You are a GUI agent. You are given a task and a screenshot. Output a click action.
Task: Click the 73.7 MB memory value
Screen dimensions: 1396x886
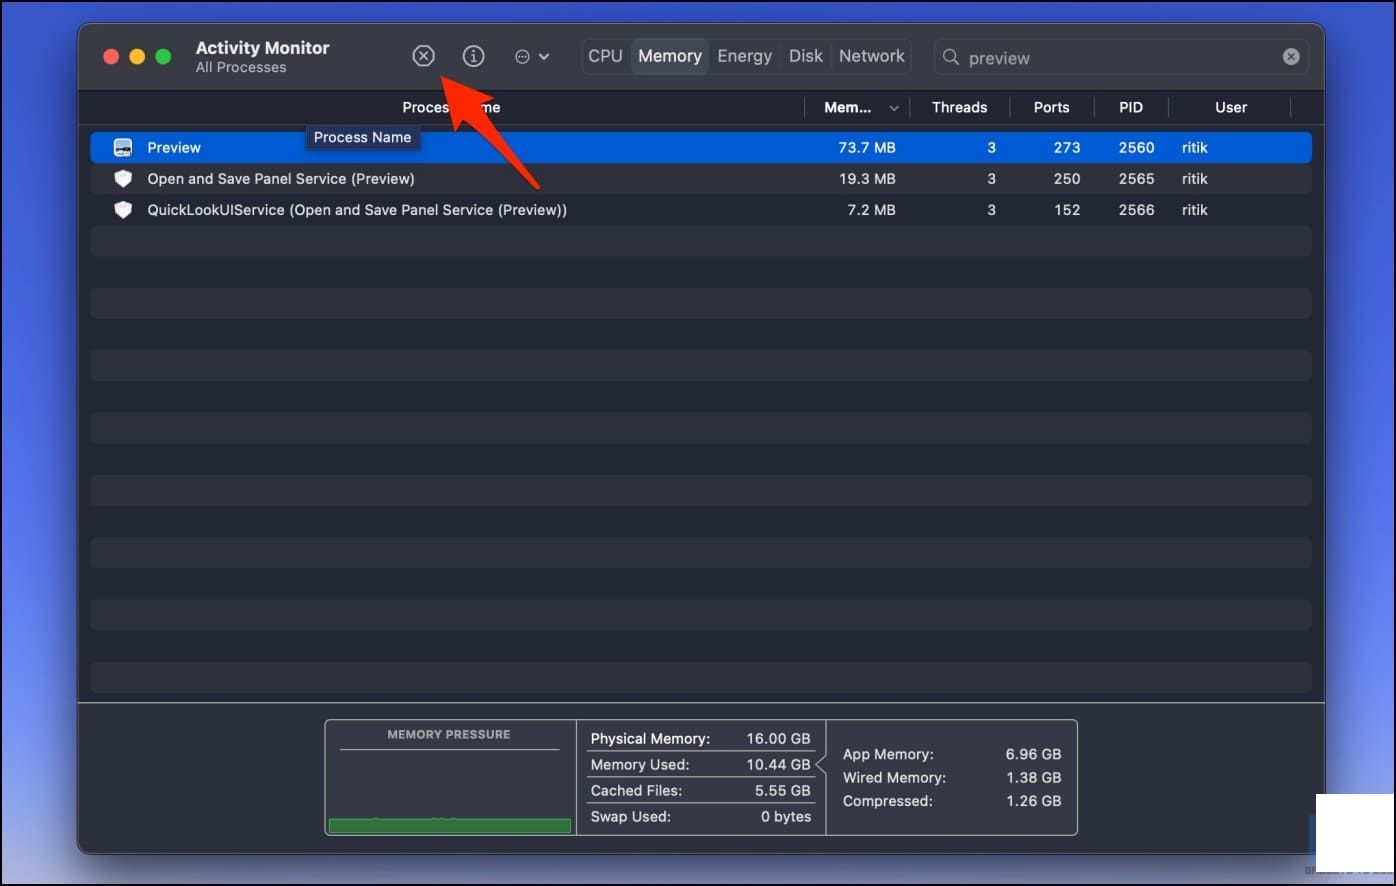pos(866,147)
